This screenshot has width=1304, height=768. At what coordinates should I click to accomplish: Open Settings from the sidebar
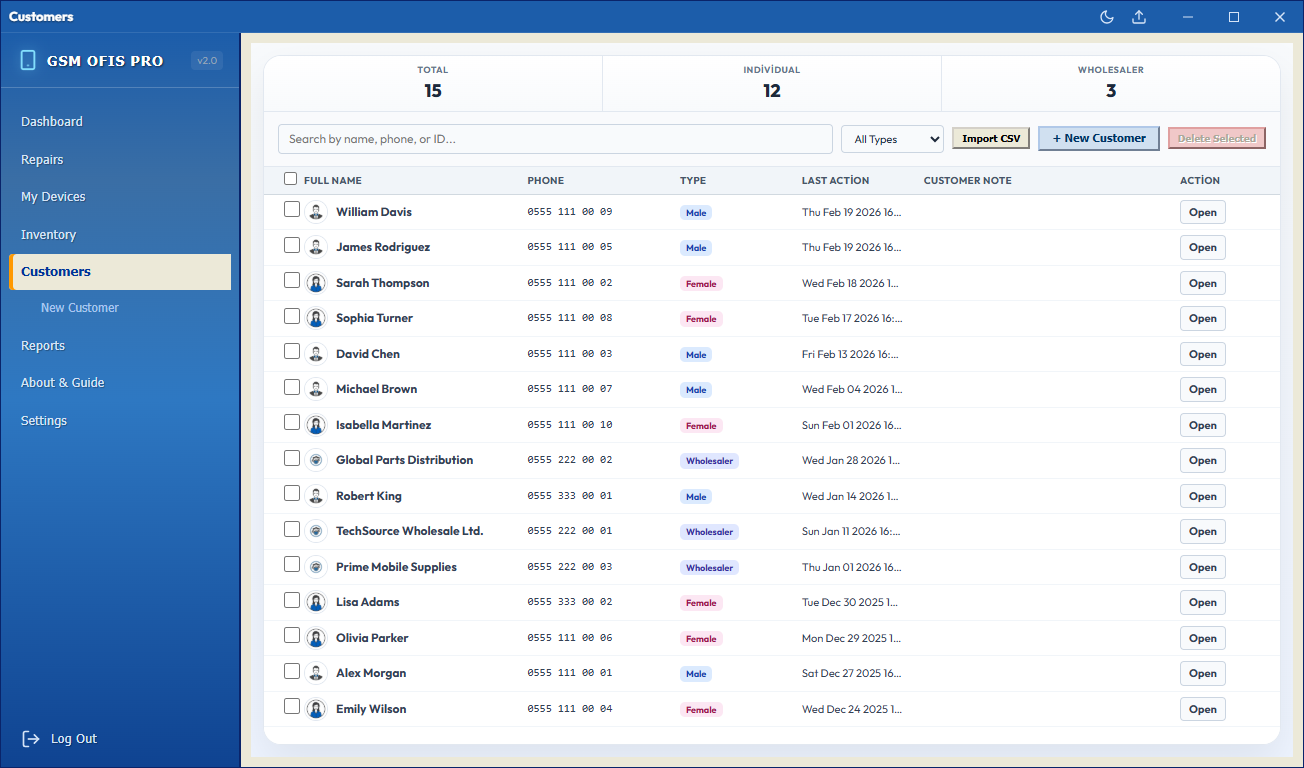(x=120, y=421)
